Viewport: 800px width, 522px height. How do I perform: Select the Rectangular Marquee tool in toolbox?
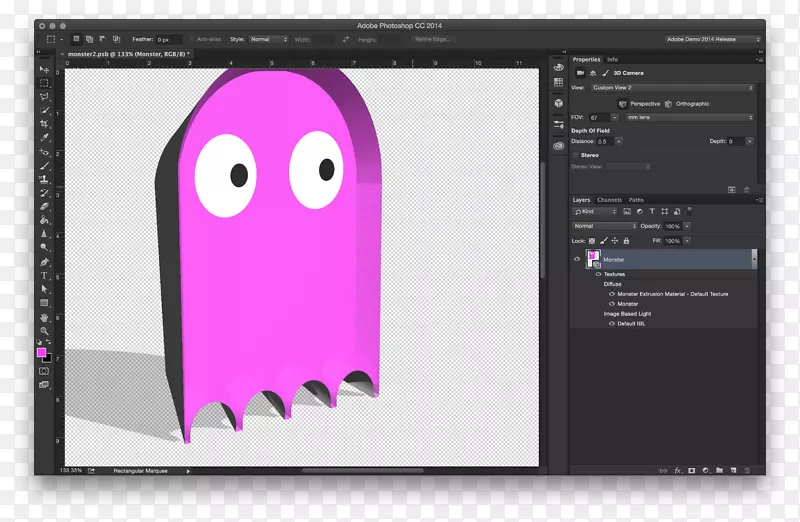44,83
